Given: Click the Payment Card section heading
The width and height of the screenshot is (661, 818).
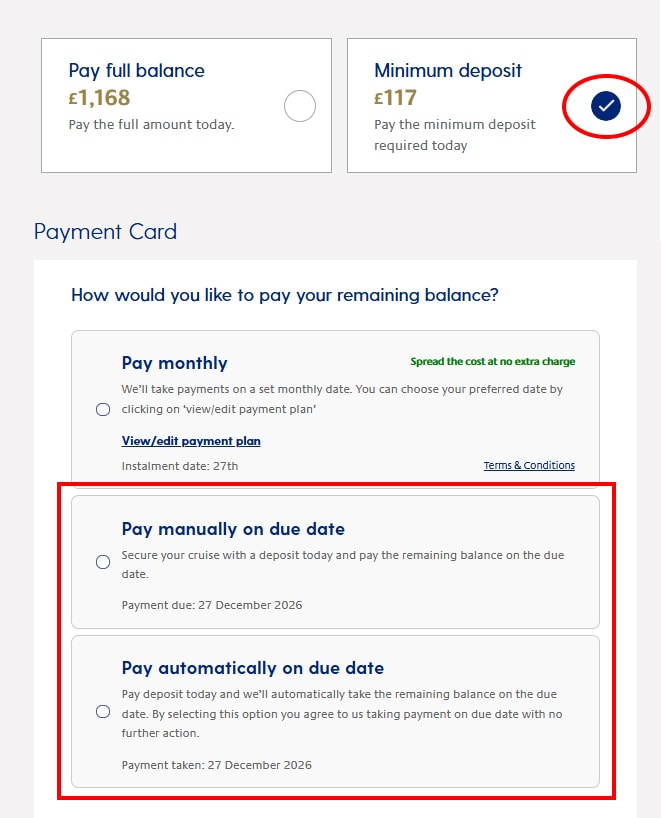Looking at the screenshot, I should (105, 232).
